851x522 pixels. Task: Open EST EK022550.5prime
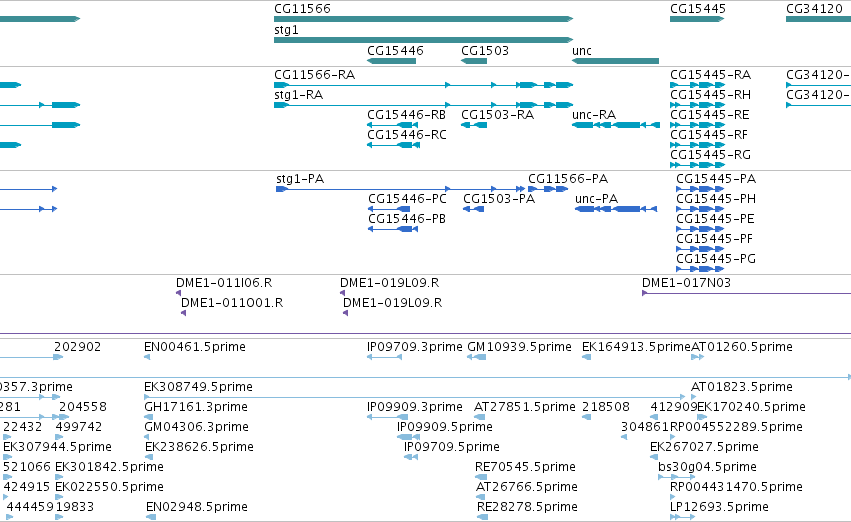click(109, 487)
